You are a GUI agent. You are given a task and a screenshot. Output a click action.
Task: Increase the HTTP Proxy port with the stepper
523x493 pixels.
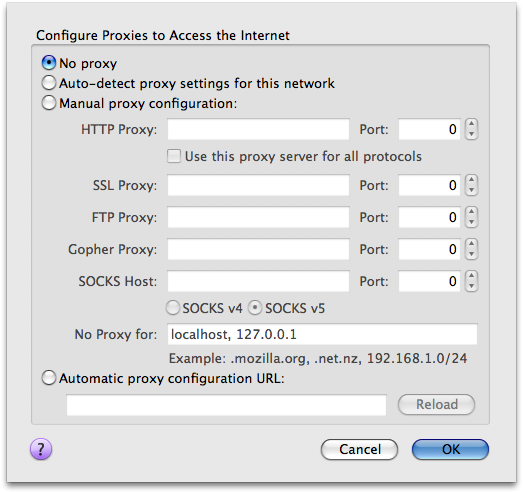[x=471, y=124]
